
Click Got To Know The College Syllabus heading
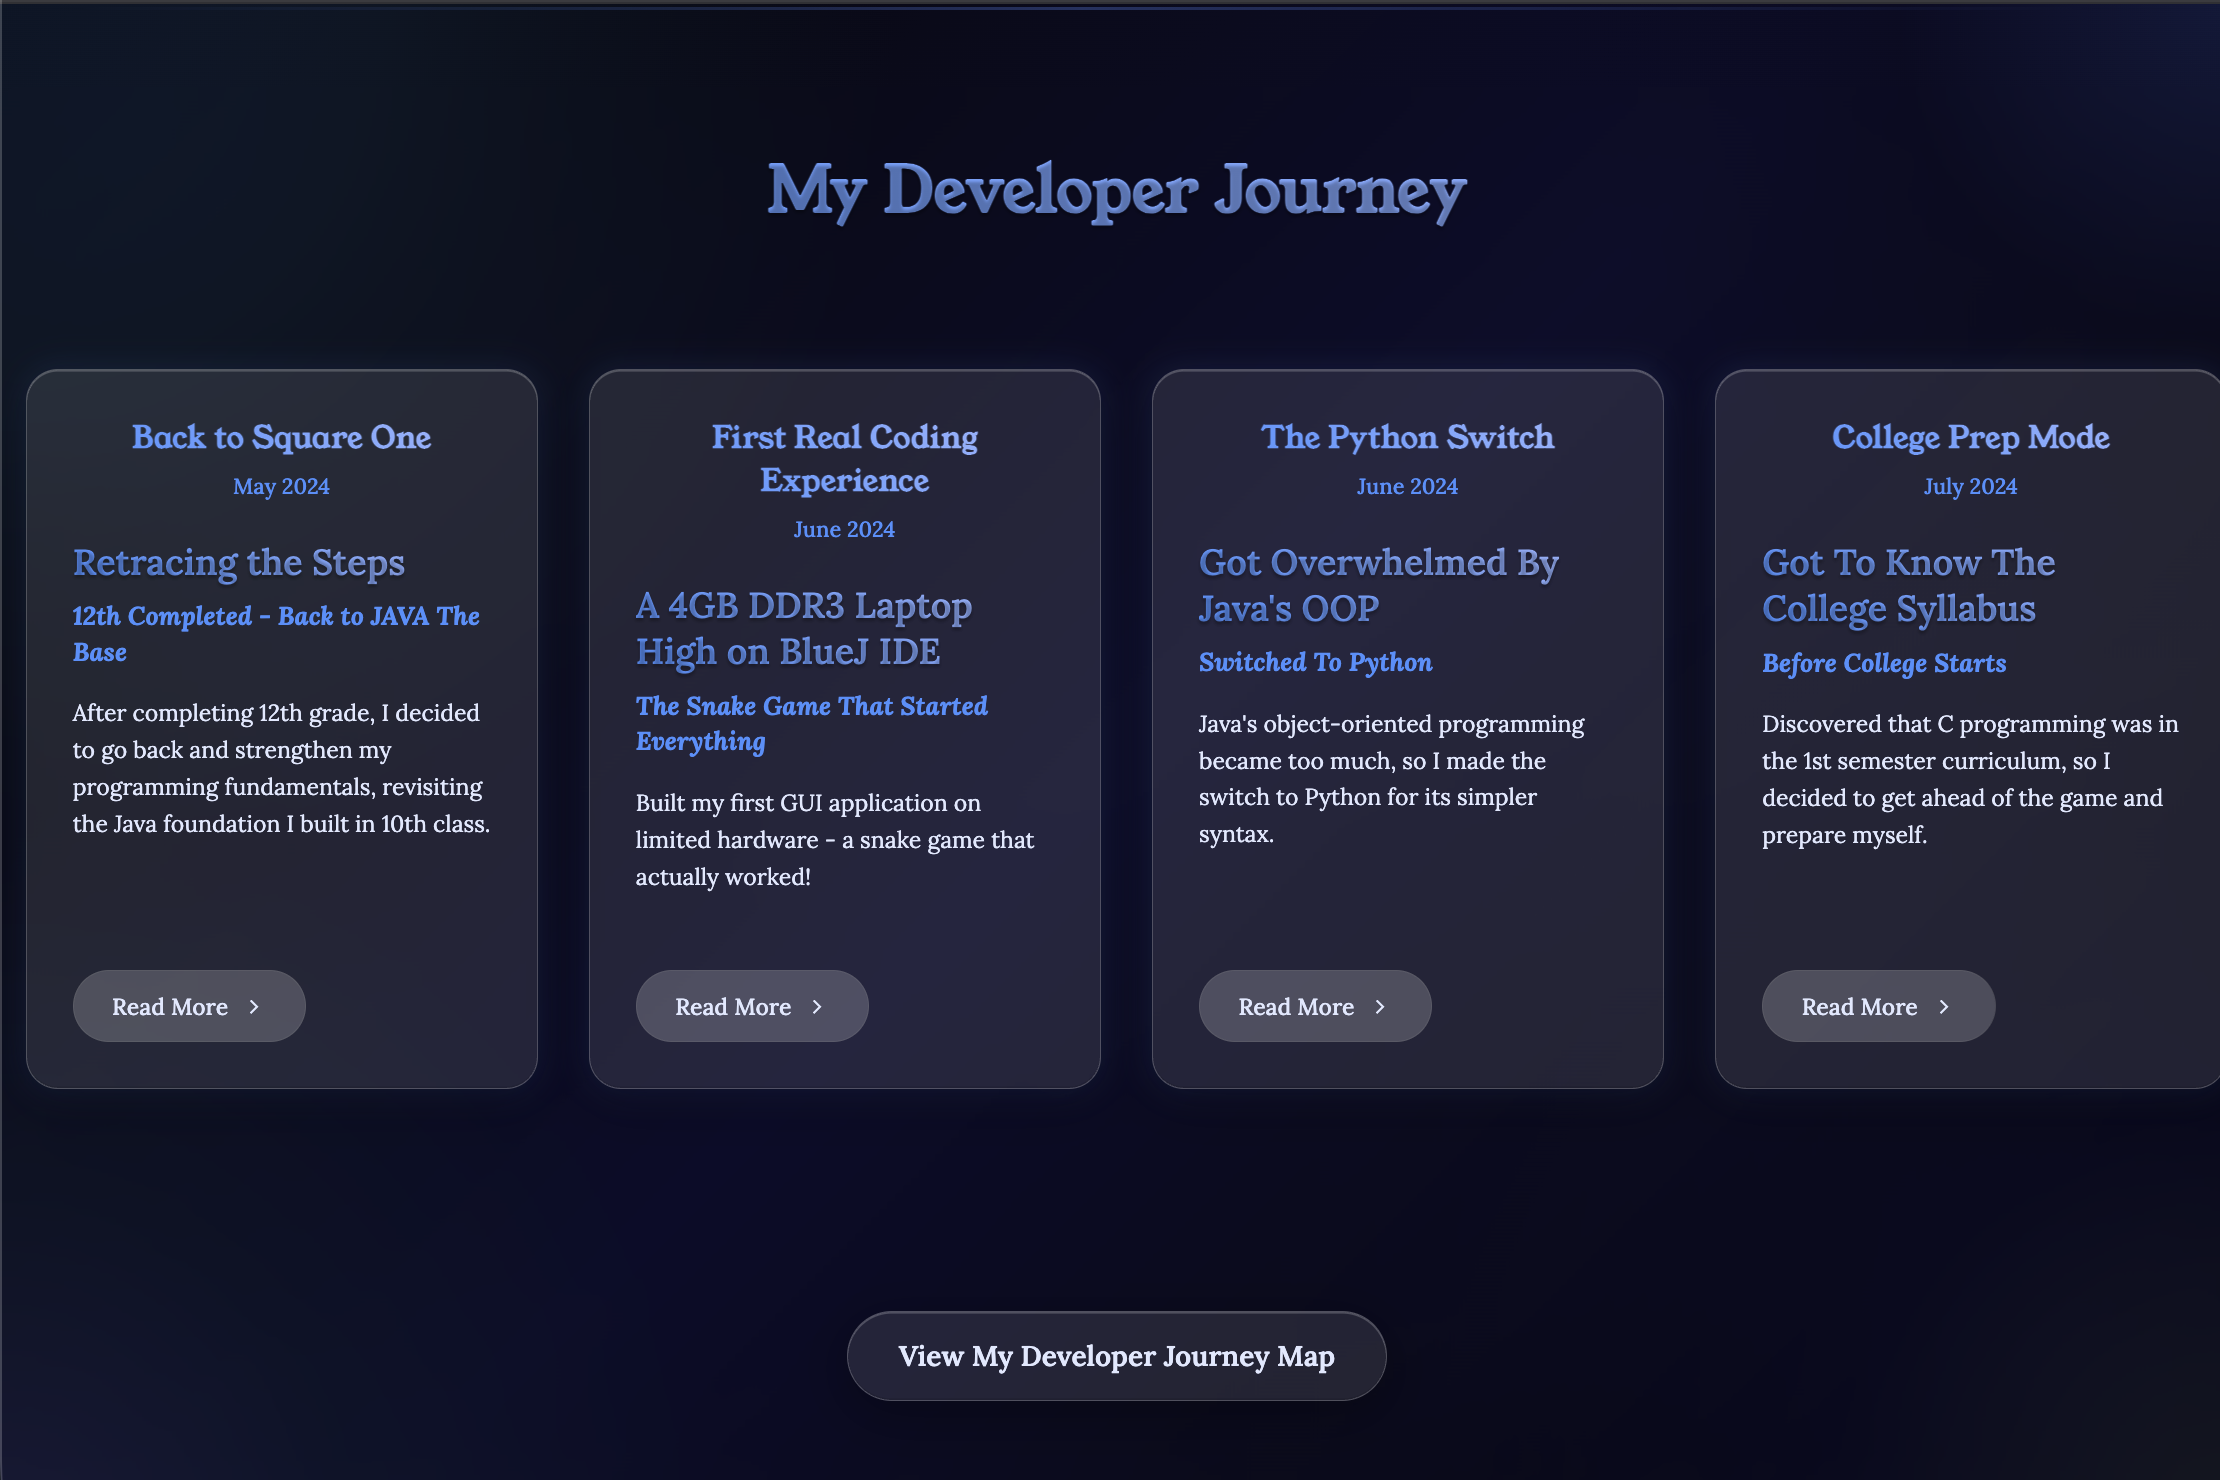click(x=1907, y=585)
